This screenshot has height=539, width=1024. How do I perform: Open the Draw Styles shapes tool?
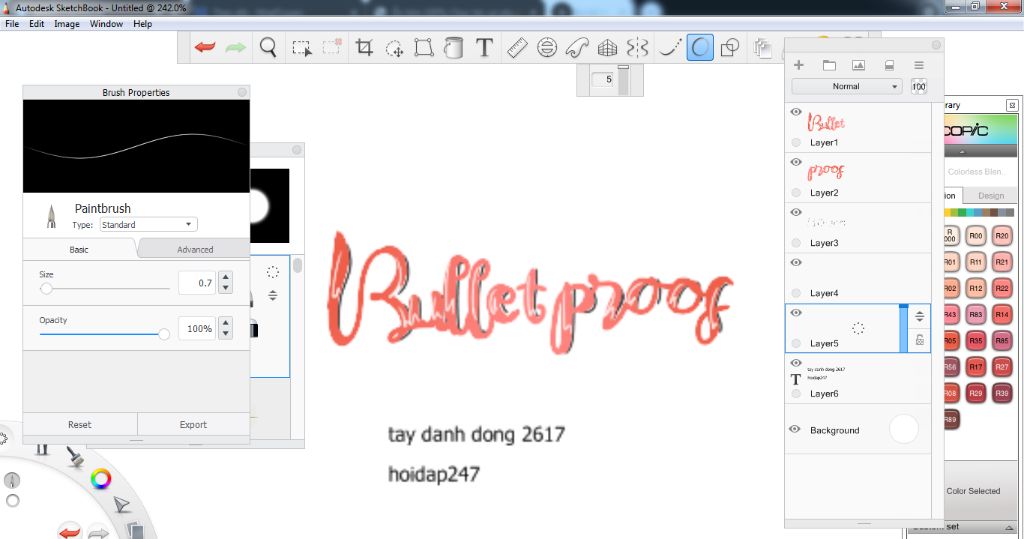(x=729, y=47)
